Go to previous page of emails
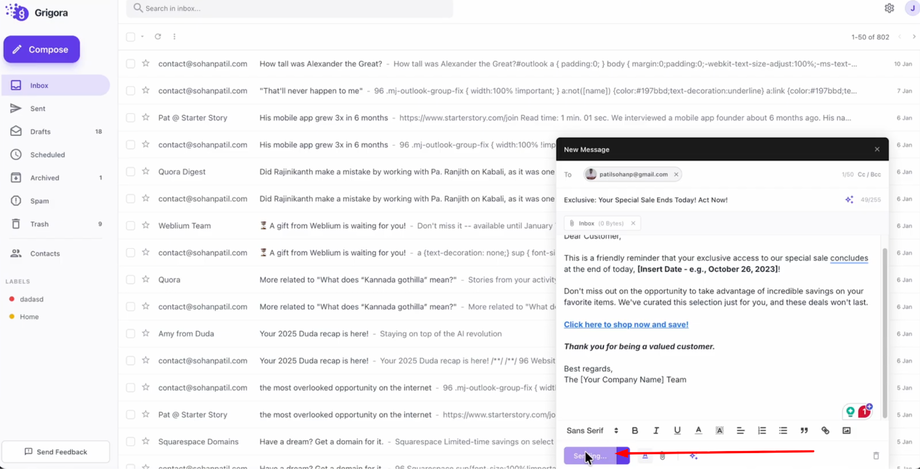This screenshot has height=469, width=920. pyautogui.click(x=900, y=37)
